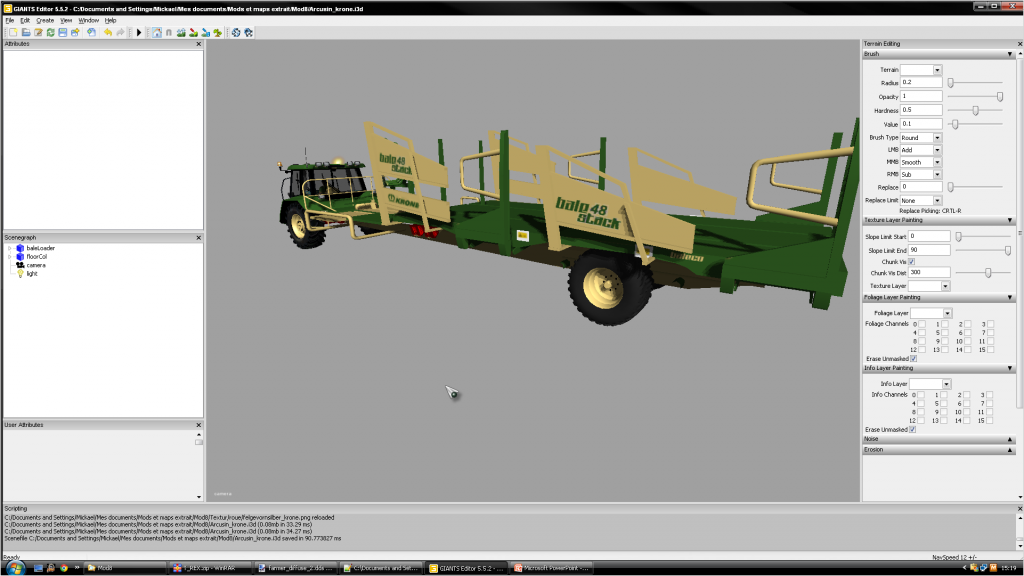Screen dimensions: 1024x576
Task: Open the File menu
Action: [10, 20]
